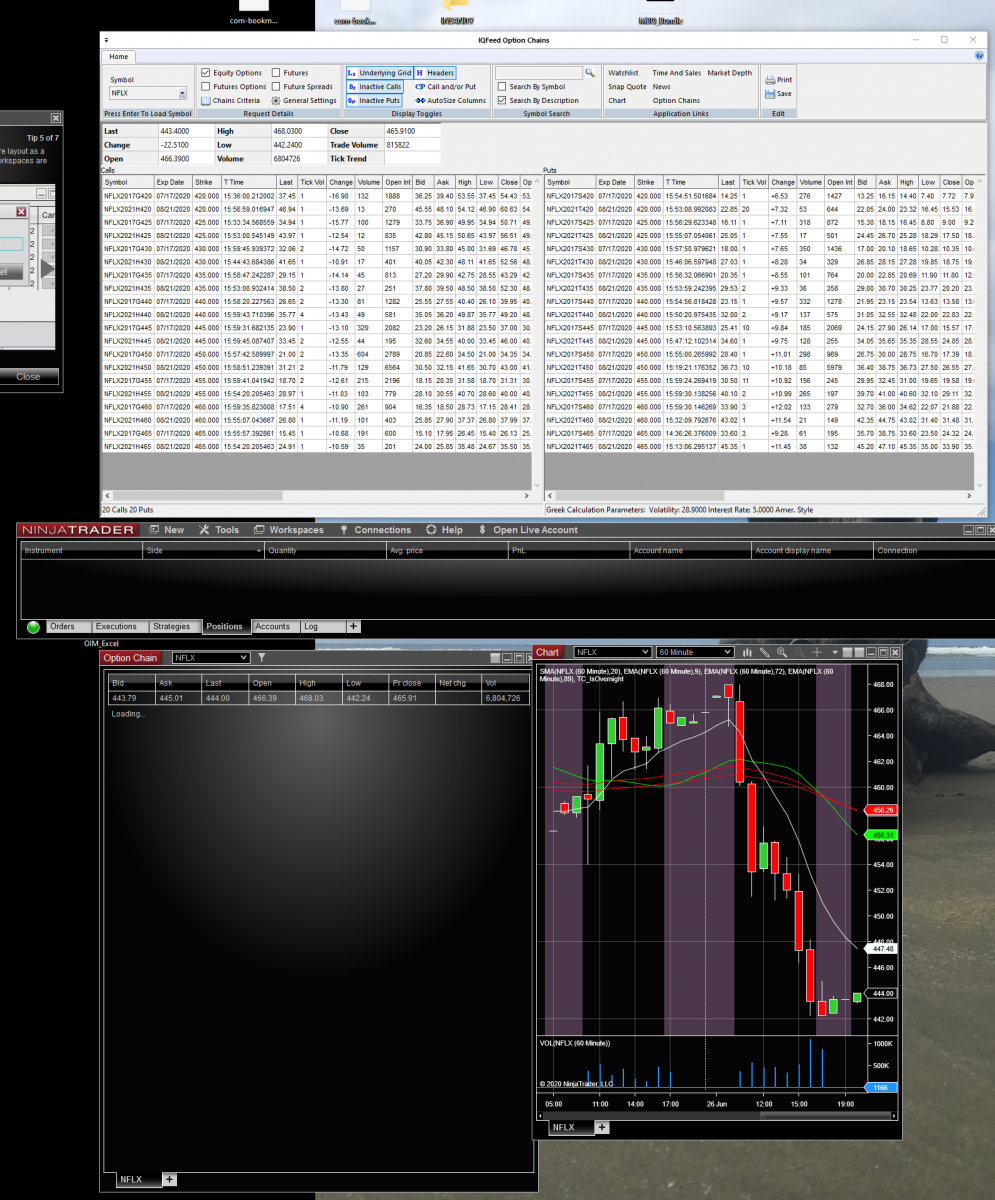Viewport: 995px width, 1200px height.
Task: Toggle the Equity Options checkbox
Action: click(206, 73)
